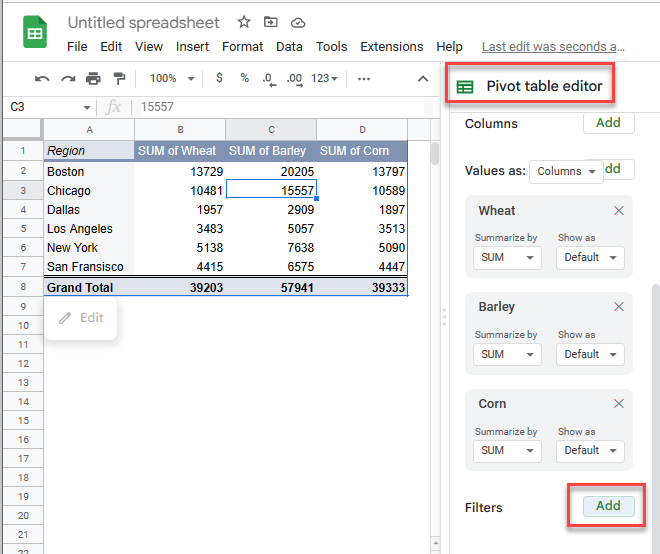Open the Extensions menu

click(391, 46)
